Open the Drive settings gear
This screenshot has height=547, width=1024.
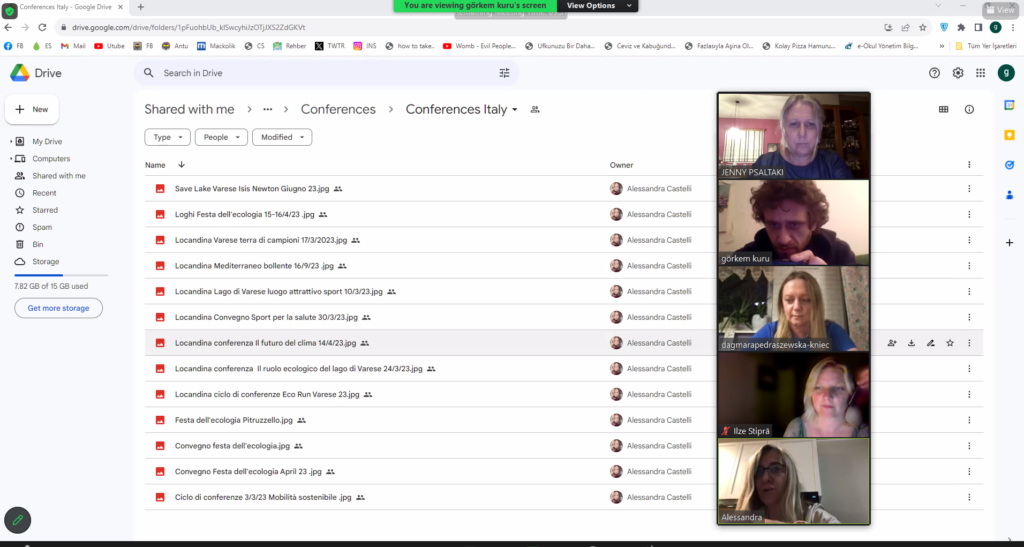958,73
